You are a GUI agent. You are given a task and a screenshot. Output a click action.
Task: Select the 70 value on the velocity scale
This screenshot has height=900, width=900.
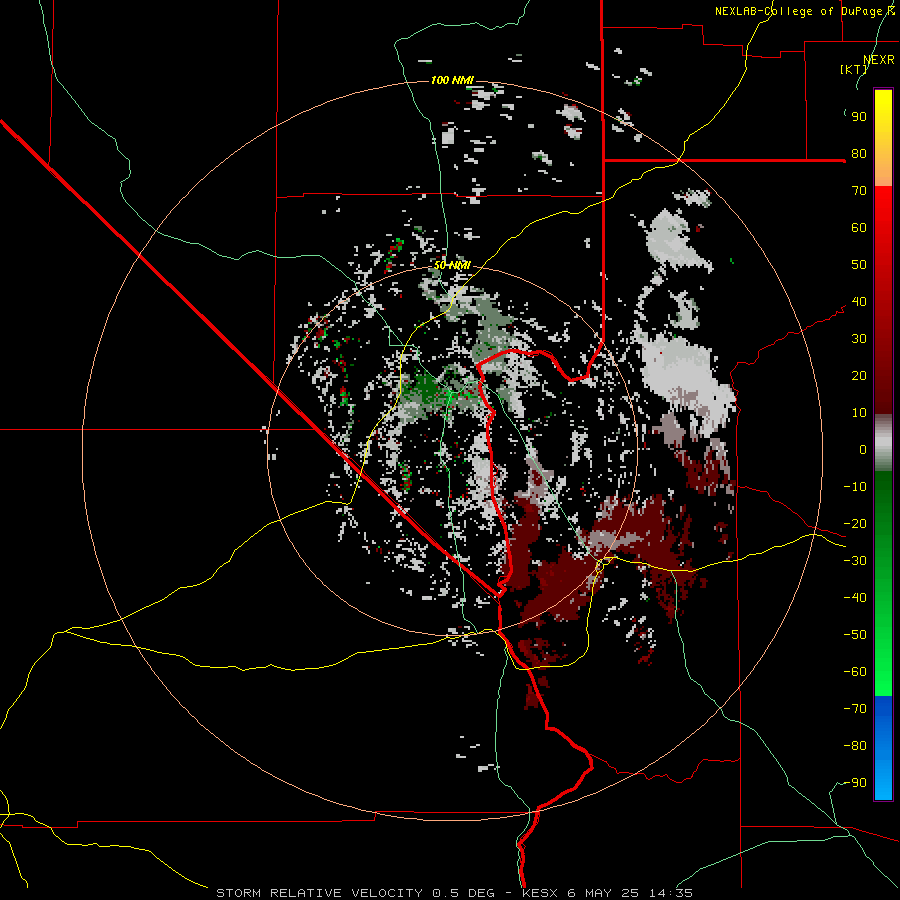[859, 191]
